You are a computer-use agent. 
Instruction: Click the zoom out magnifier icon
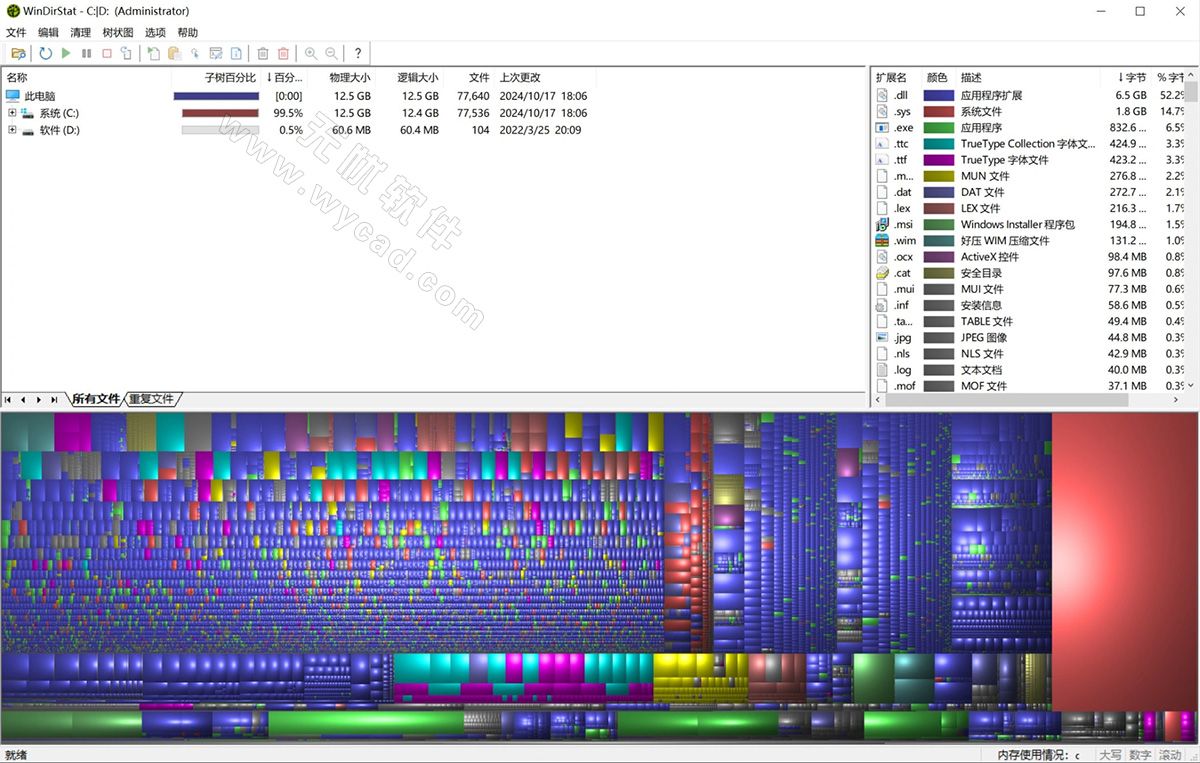click(x=331, y=53)
